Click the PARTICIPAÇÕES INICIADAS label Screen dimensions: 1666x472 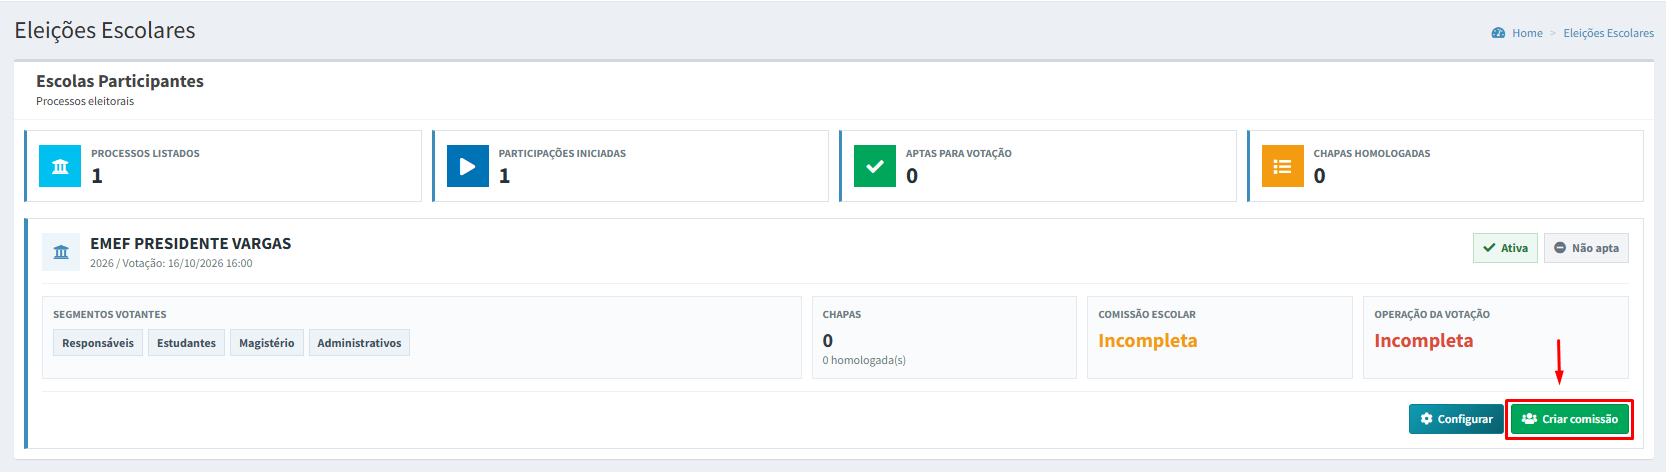click(x=562, y=154)
